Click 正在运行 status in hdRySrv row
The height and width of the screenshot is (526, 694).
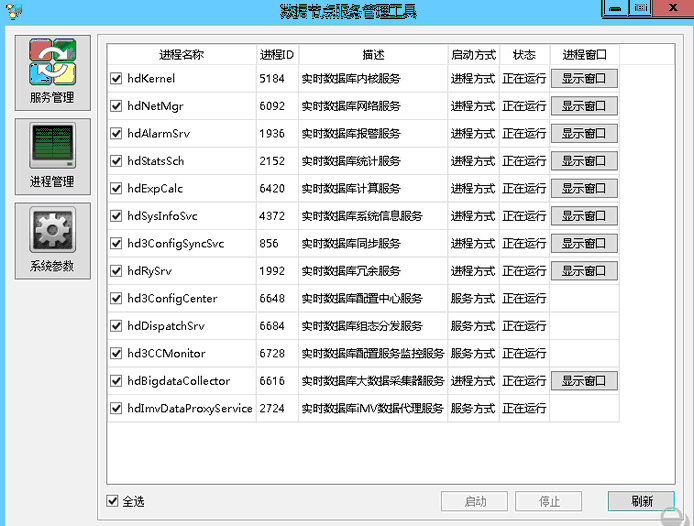[x=524, y=271]
